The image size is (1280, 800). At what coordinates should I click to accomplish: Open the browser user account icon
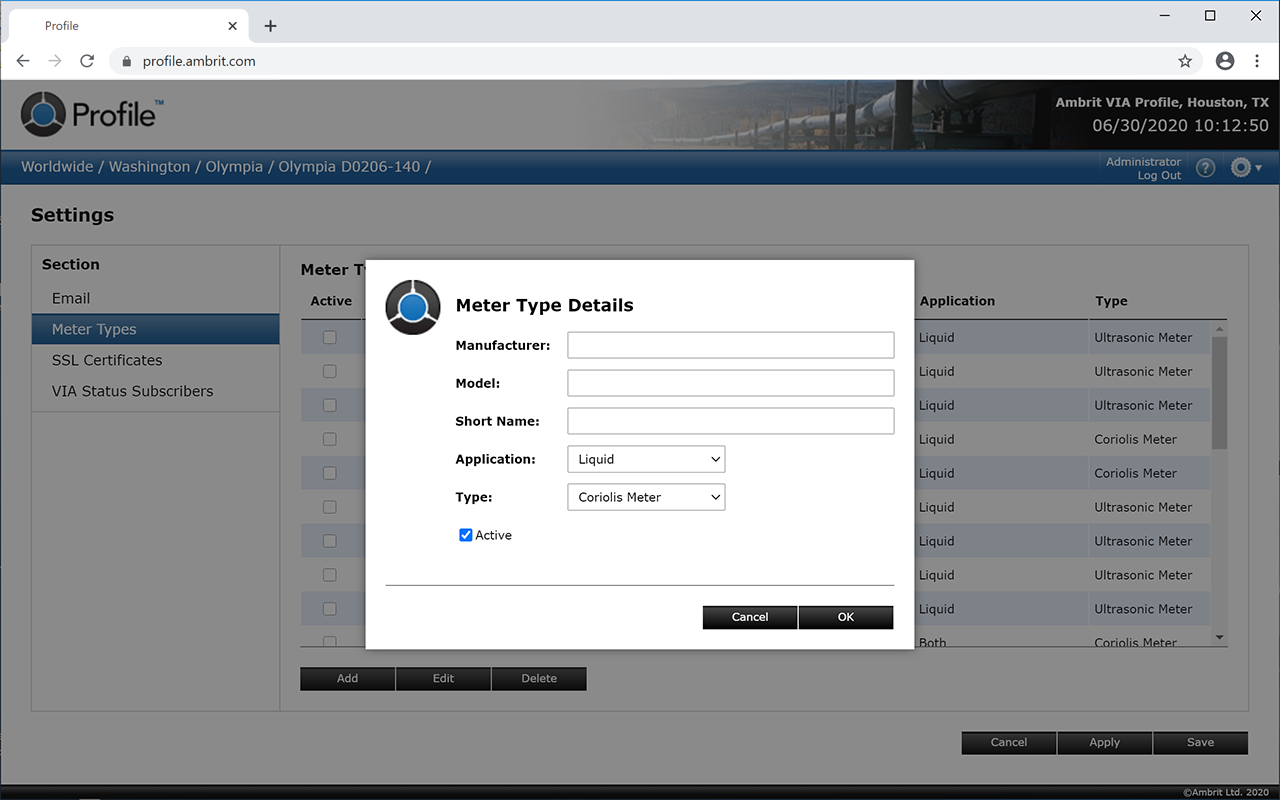click(1224, 61)
